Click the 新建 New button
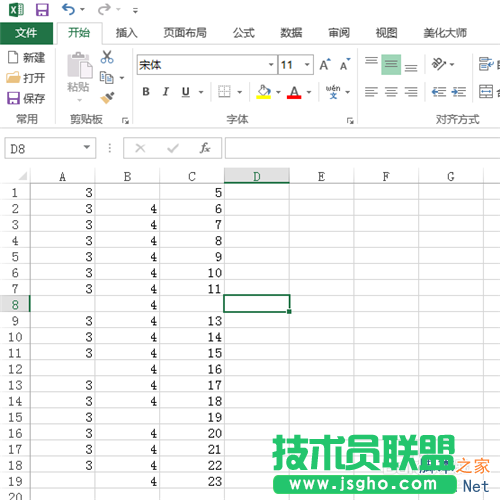 [26, 57]
